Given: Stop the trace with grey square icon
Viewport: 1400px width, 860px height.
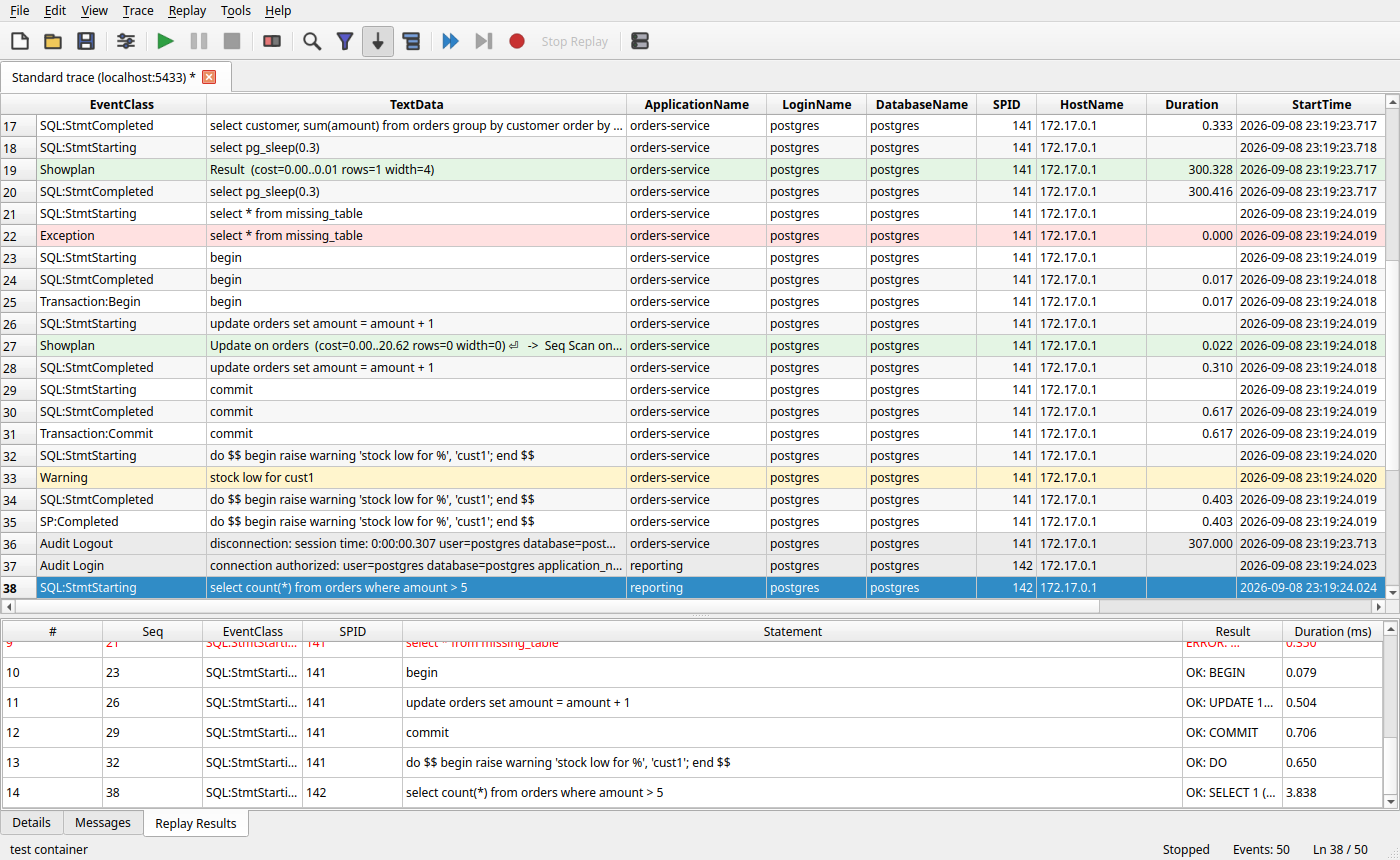Looking at the screenshot, I should click(x=232, y=41).
